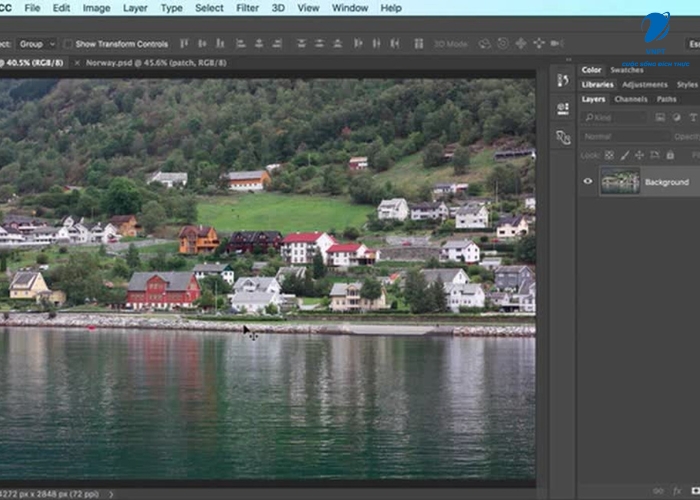Viewport: 700px width, 500px height.
Task: Click the link layers icon
Action: [658, 491]
